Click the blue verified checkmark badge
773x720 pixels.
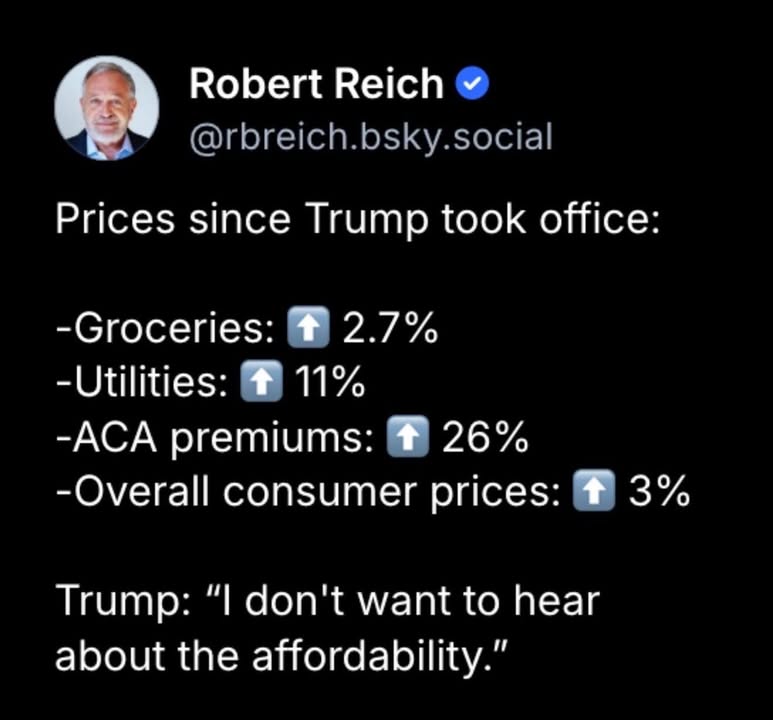pos(472,85)
